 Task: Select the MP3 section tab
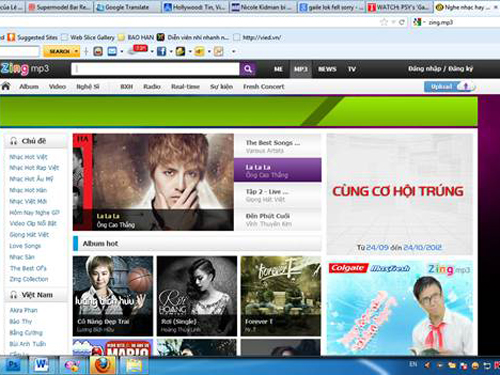[x=301, y=69]
